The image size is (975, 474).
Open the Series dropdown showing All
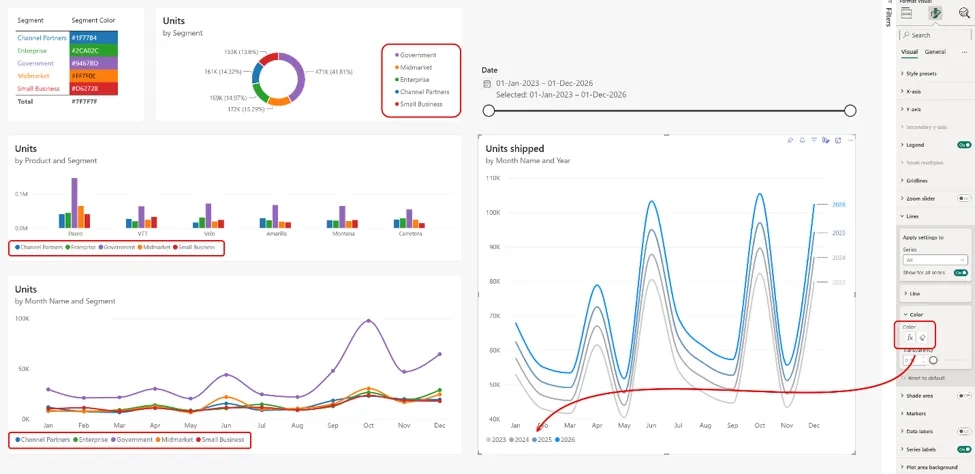[935, 259]
